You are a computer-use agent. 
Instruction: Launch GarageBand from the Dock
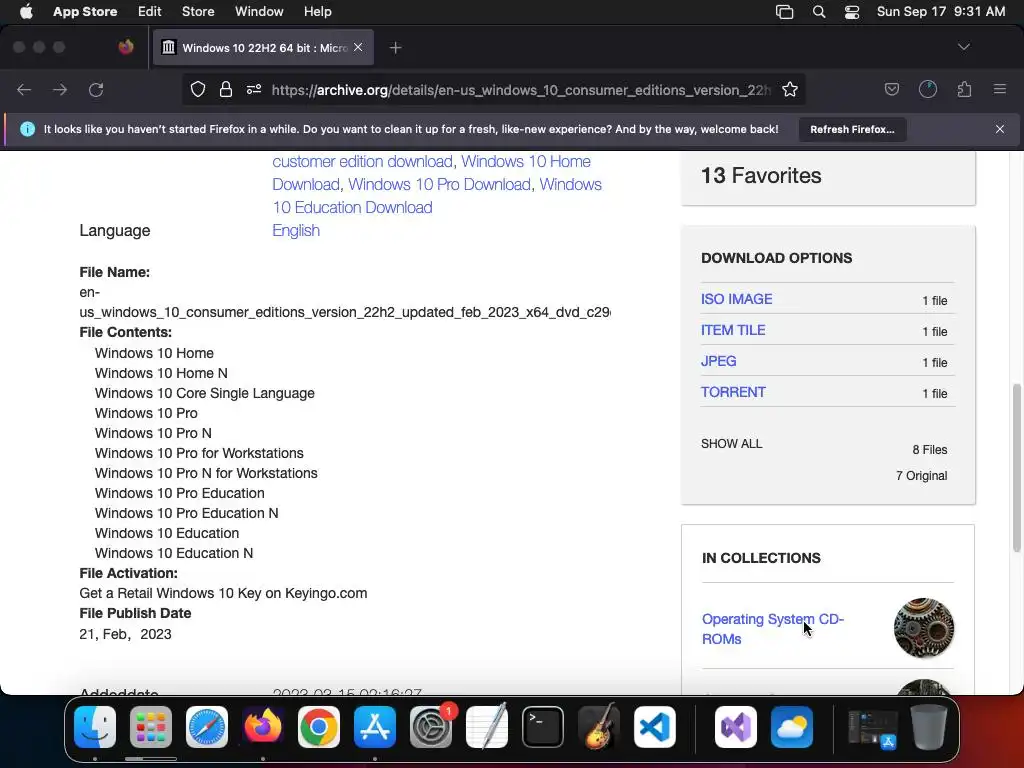[x=599, y=726]
